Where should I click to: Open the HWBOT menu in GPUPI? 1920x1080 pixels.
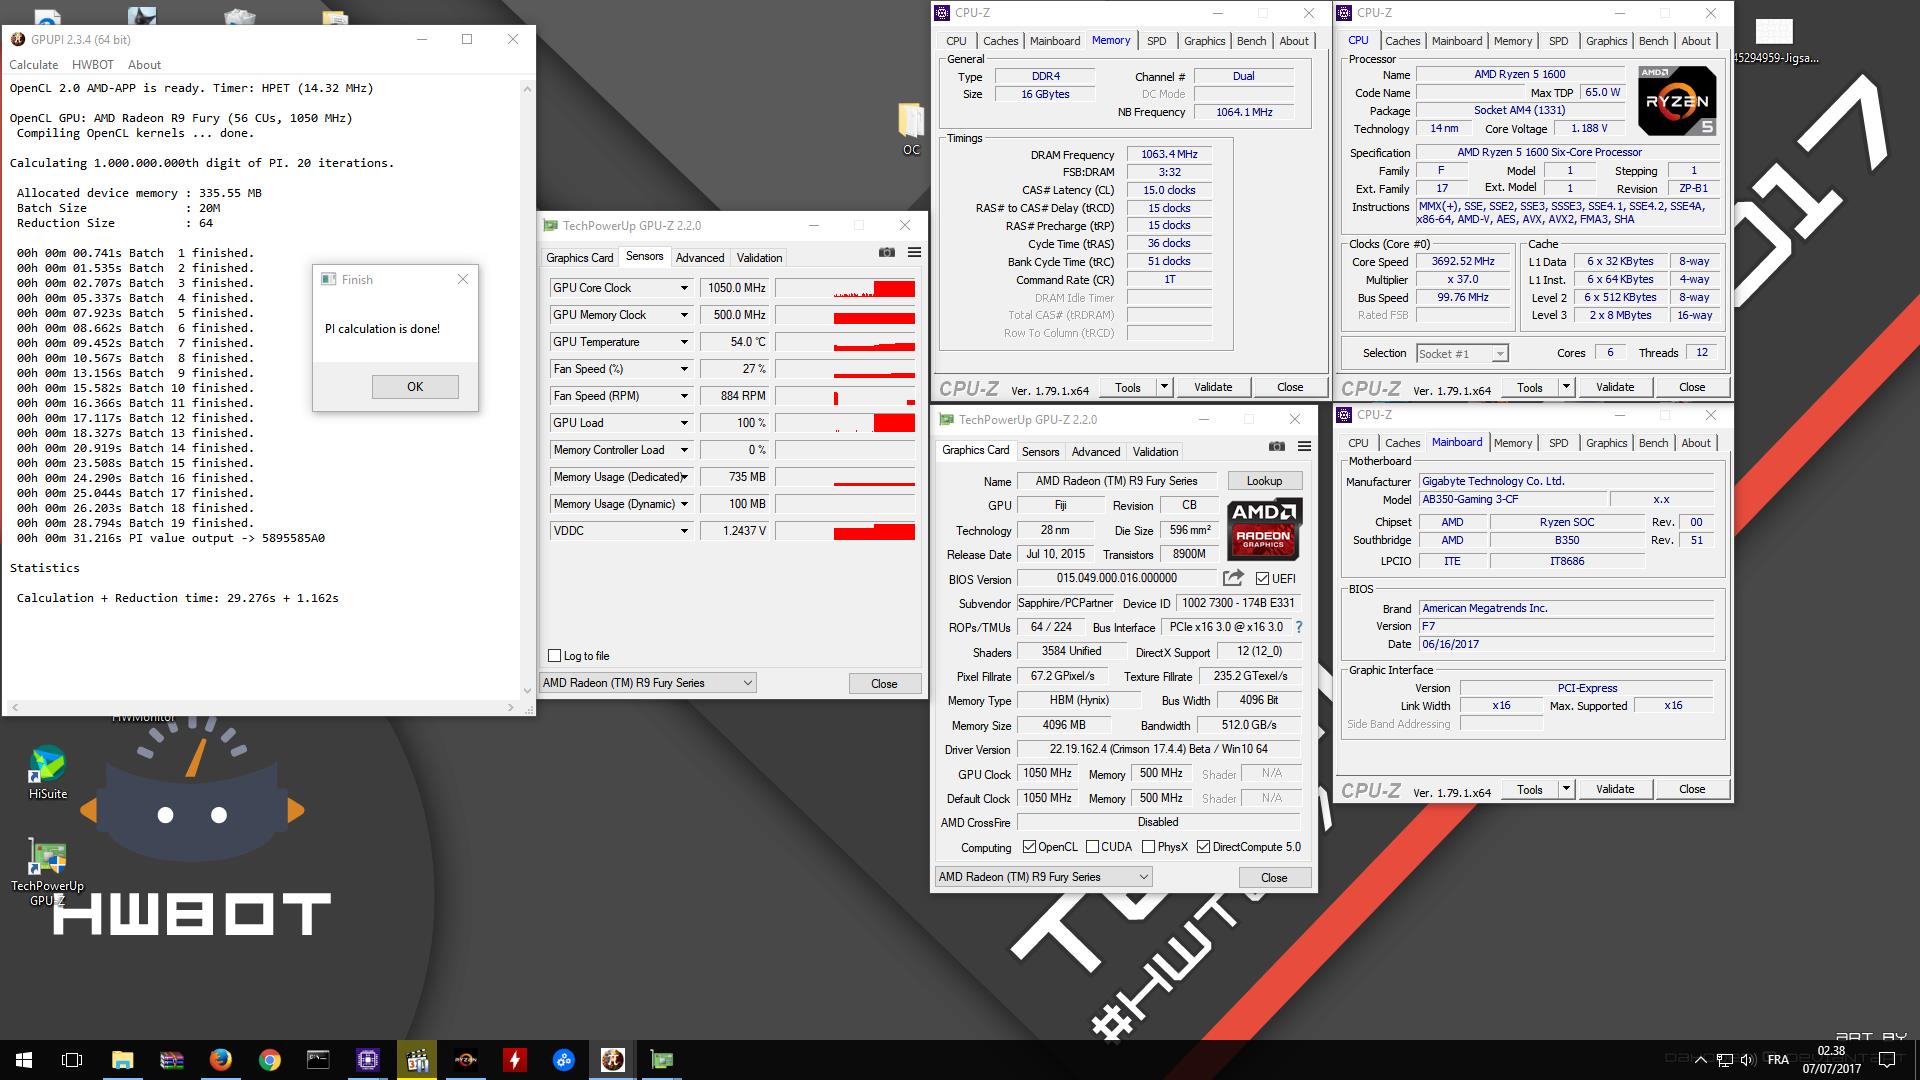(93, 65)
